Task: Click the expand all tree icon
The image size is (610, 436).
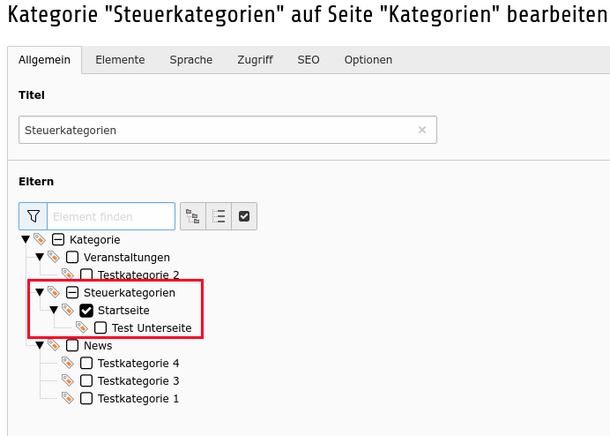Action: point(193,216)
